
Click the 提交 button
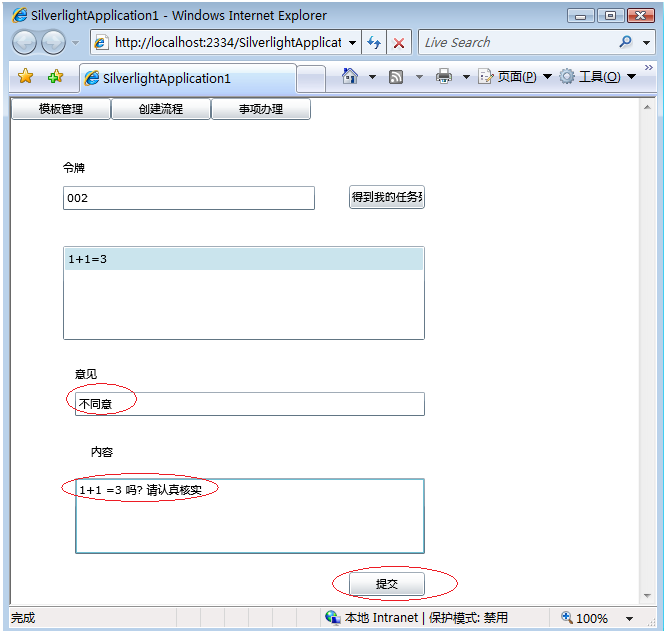[387, 584]
